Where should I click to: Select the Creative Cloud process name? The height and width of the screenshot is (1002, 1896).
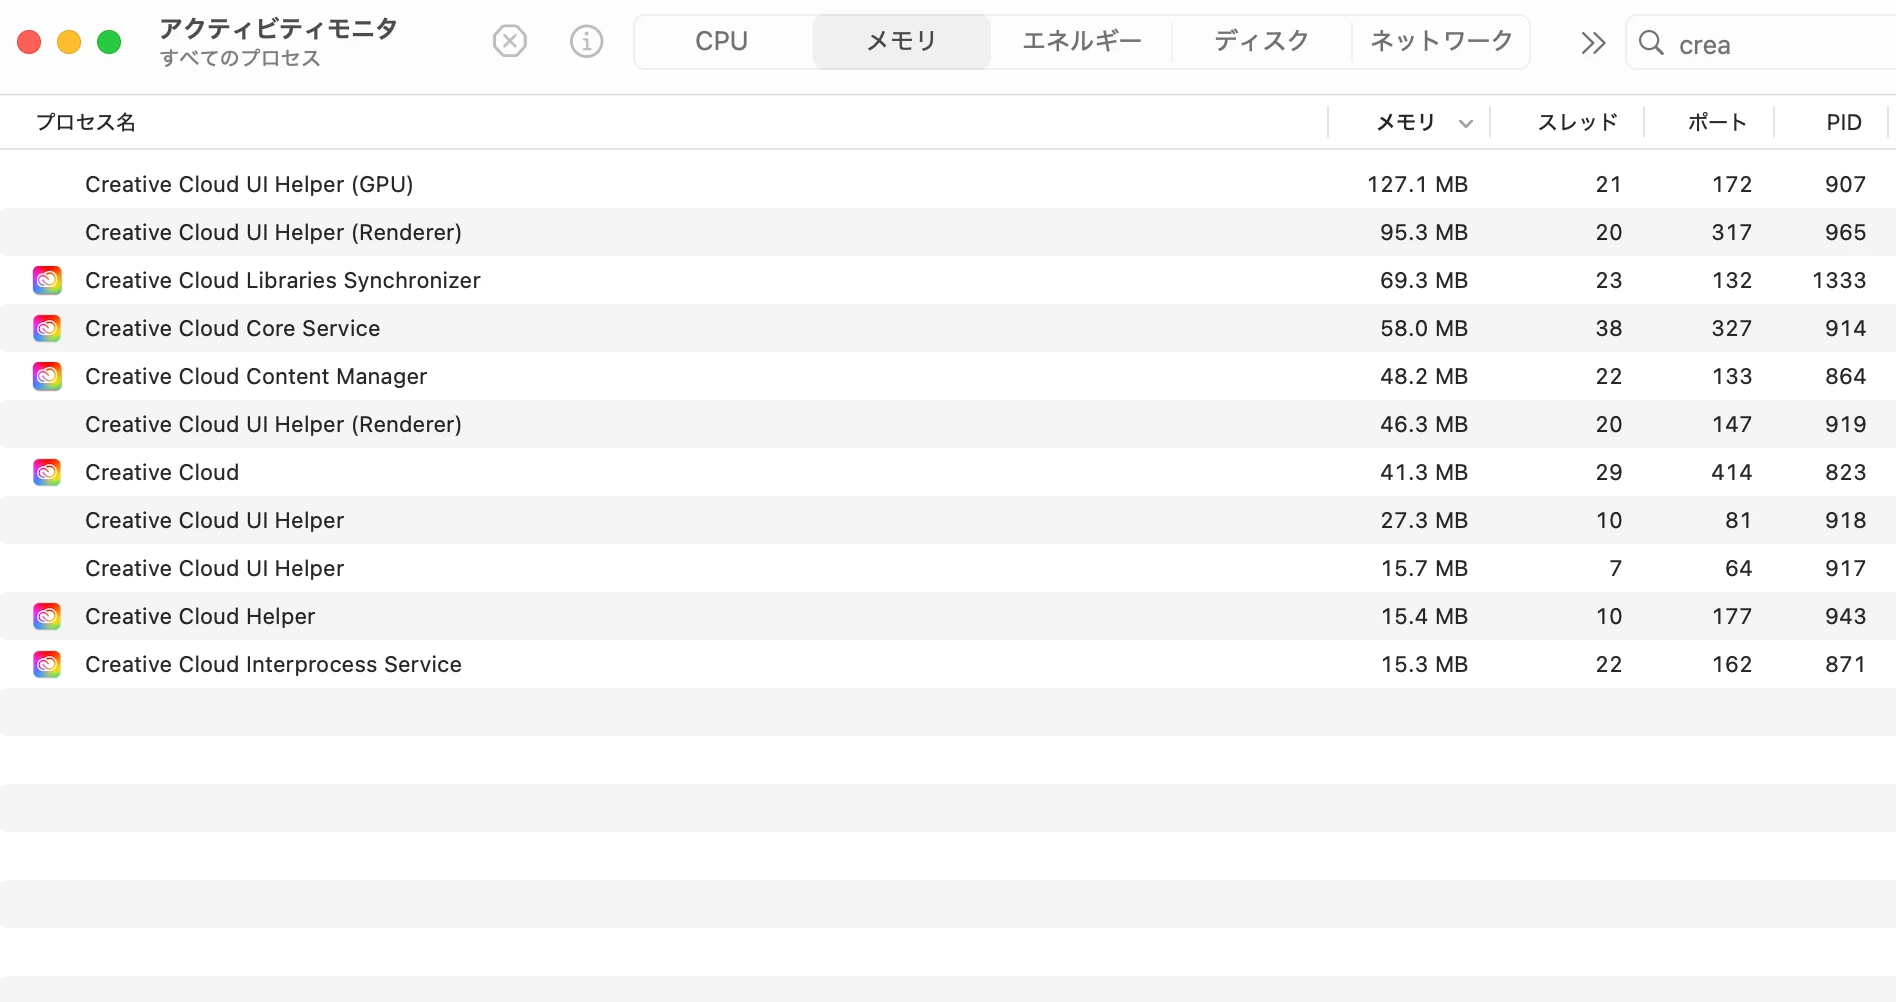(x=162, y=472)
